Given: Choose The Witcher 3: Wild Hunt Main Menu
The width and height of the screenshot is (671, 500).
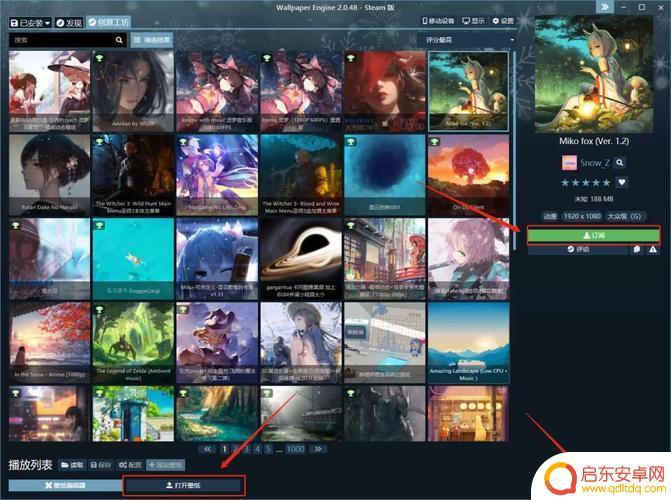Looking at the screenshot, I should pos(134,175).
